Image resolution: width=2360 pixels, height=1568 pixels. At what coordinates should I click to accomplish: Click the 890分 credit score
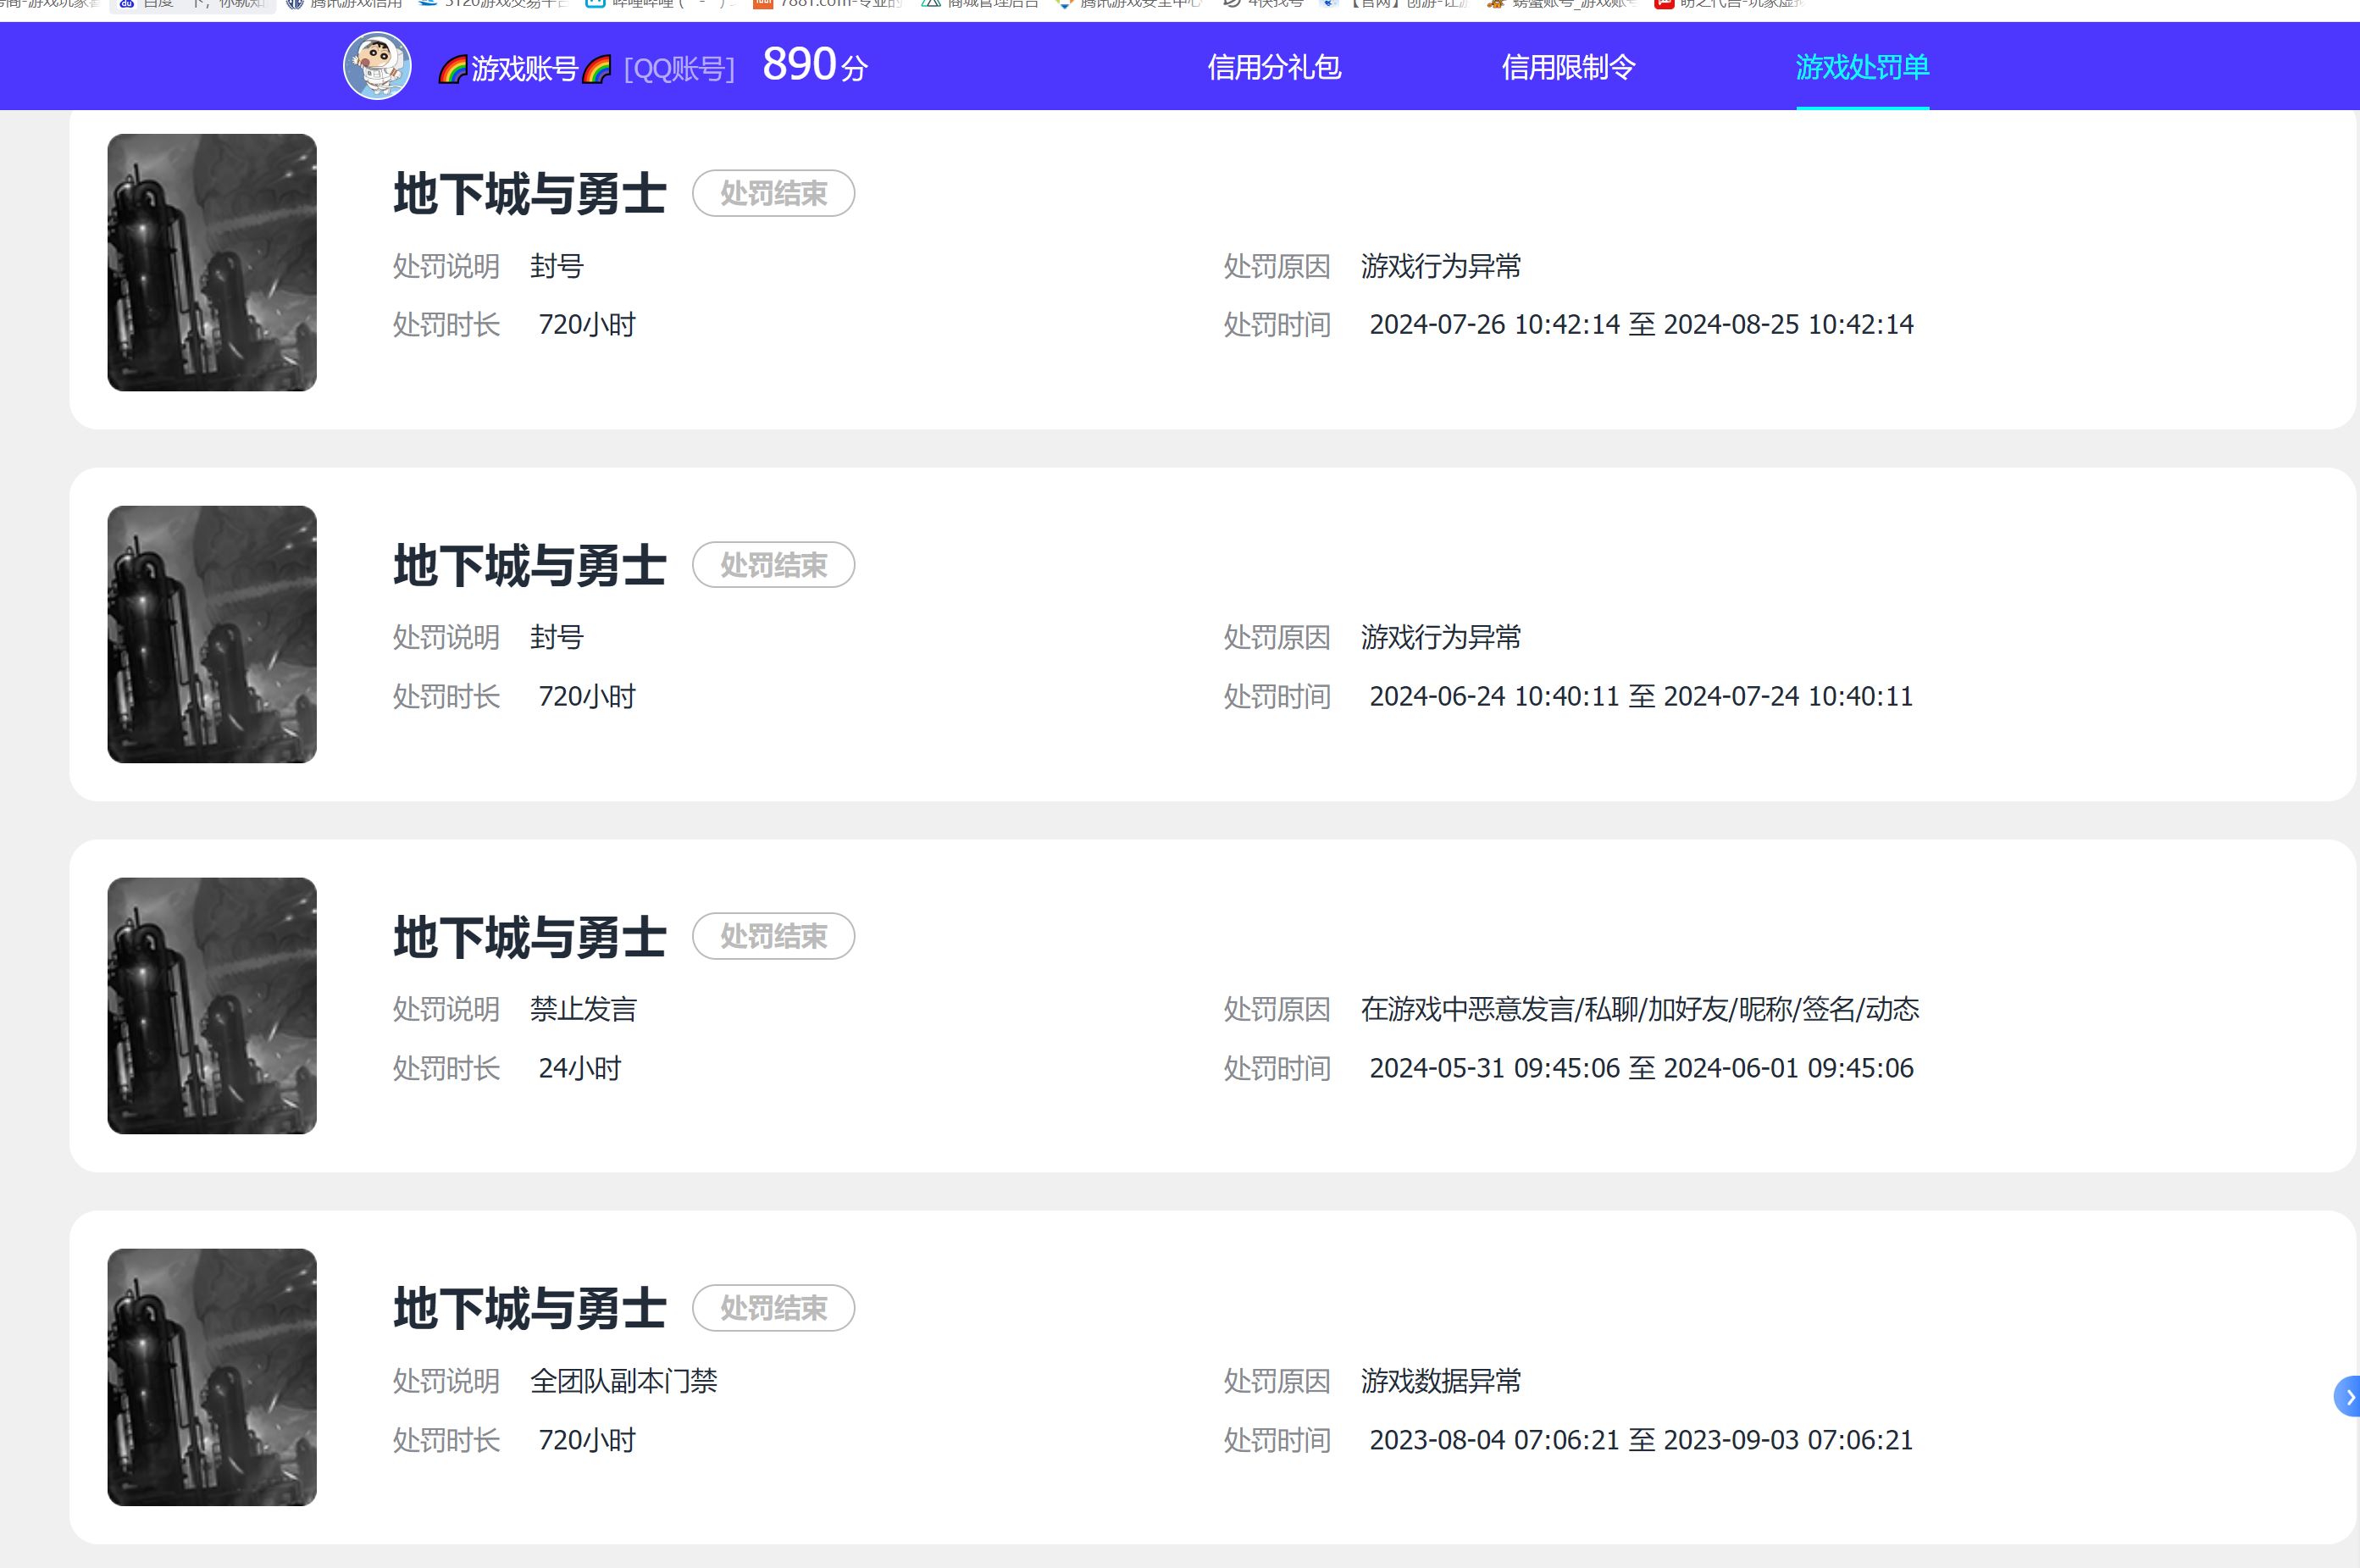814,66
